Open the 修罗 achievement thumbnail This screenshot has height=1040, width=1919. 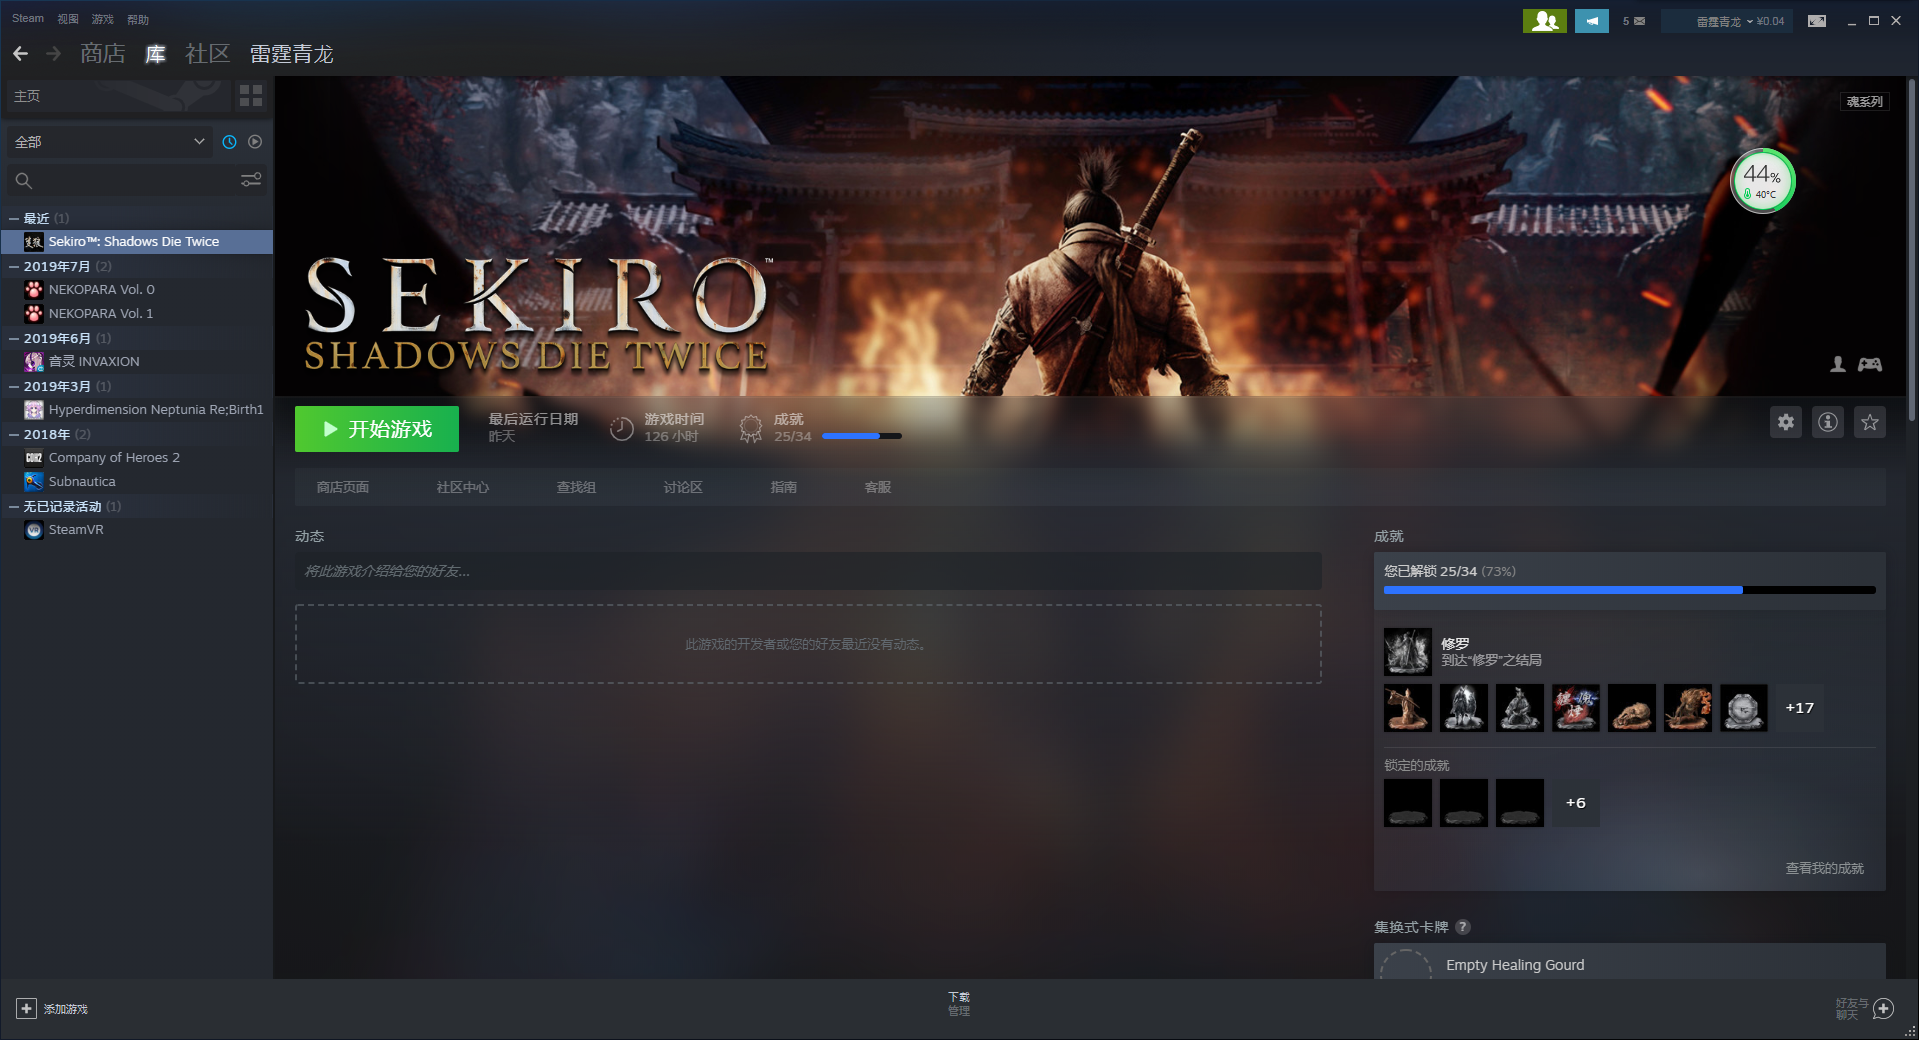(x=1408, y=652)
